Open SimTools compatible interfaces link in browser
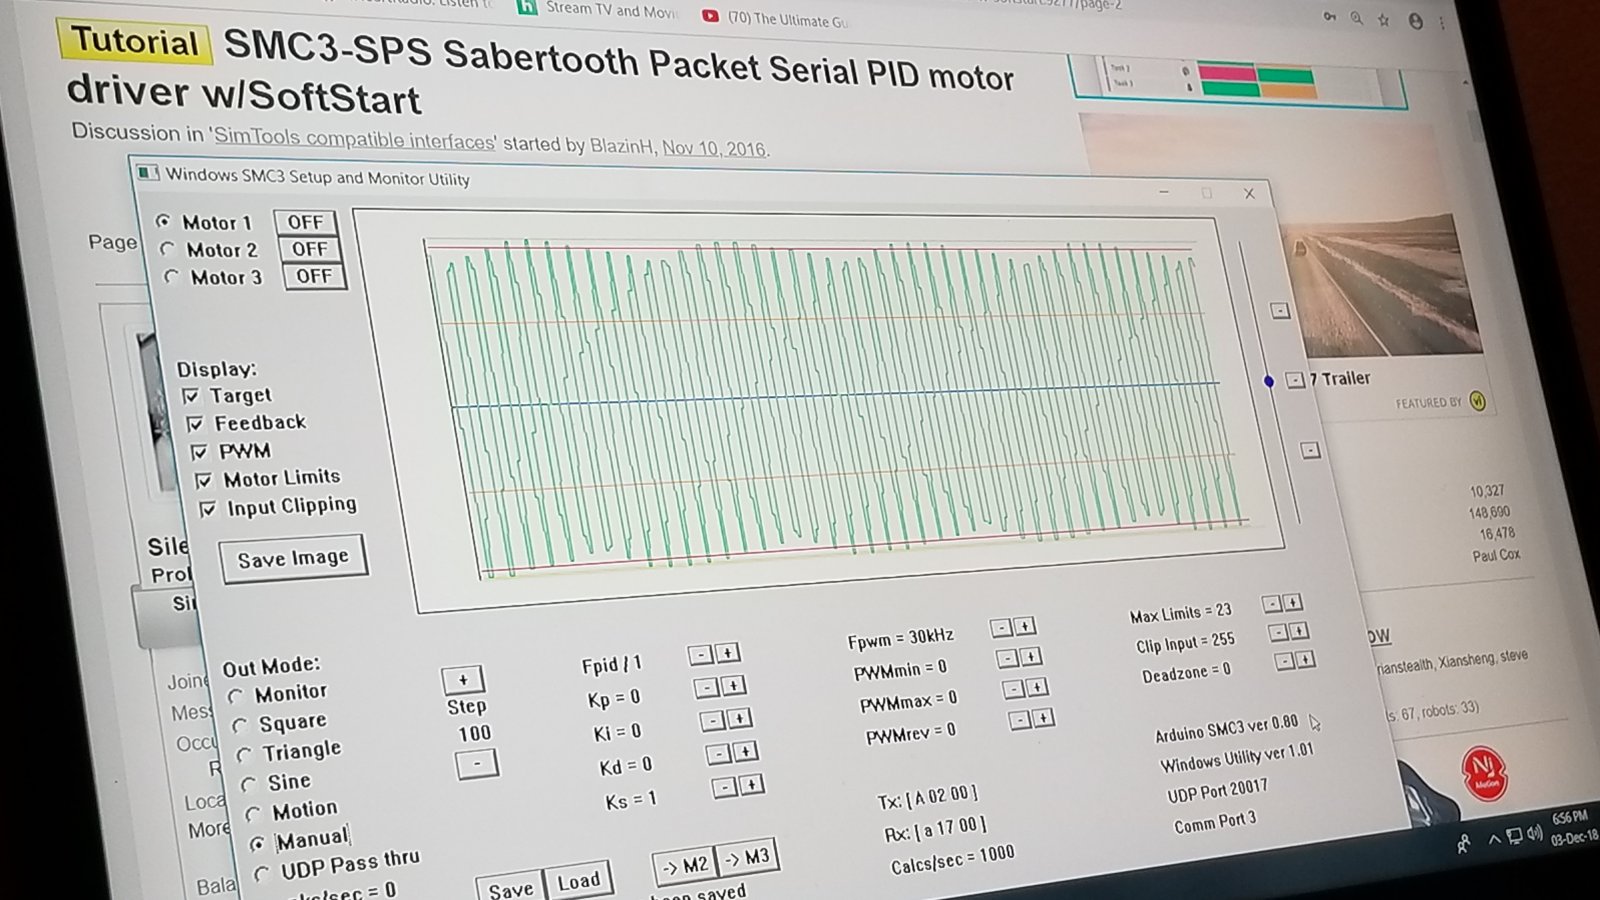1600x900 pixels. tap(354, 140)
